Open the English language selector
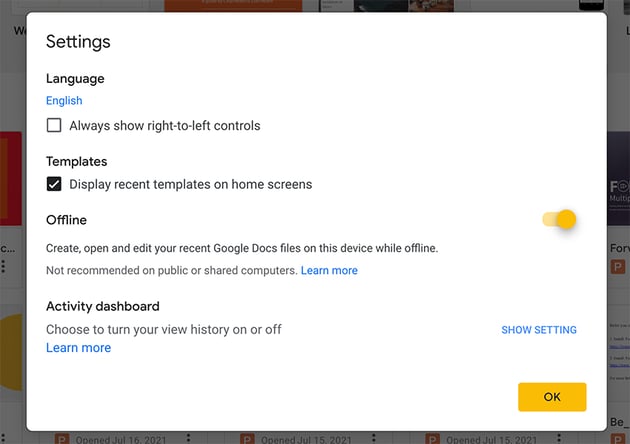 click(x=64, y=101)
